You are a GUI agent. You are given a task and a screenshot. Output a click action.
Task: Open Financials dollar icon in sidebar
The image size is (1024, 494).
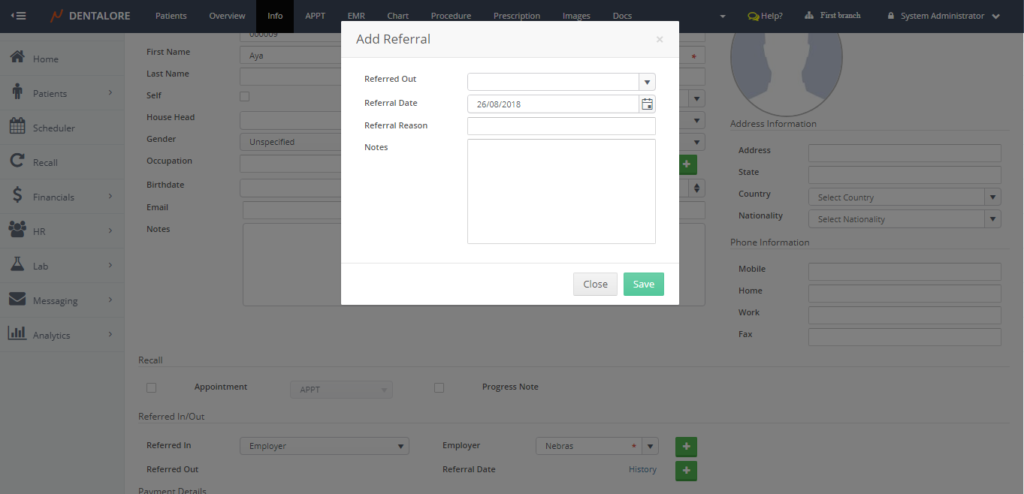click(17, 196)
